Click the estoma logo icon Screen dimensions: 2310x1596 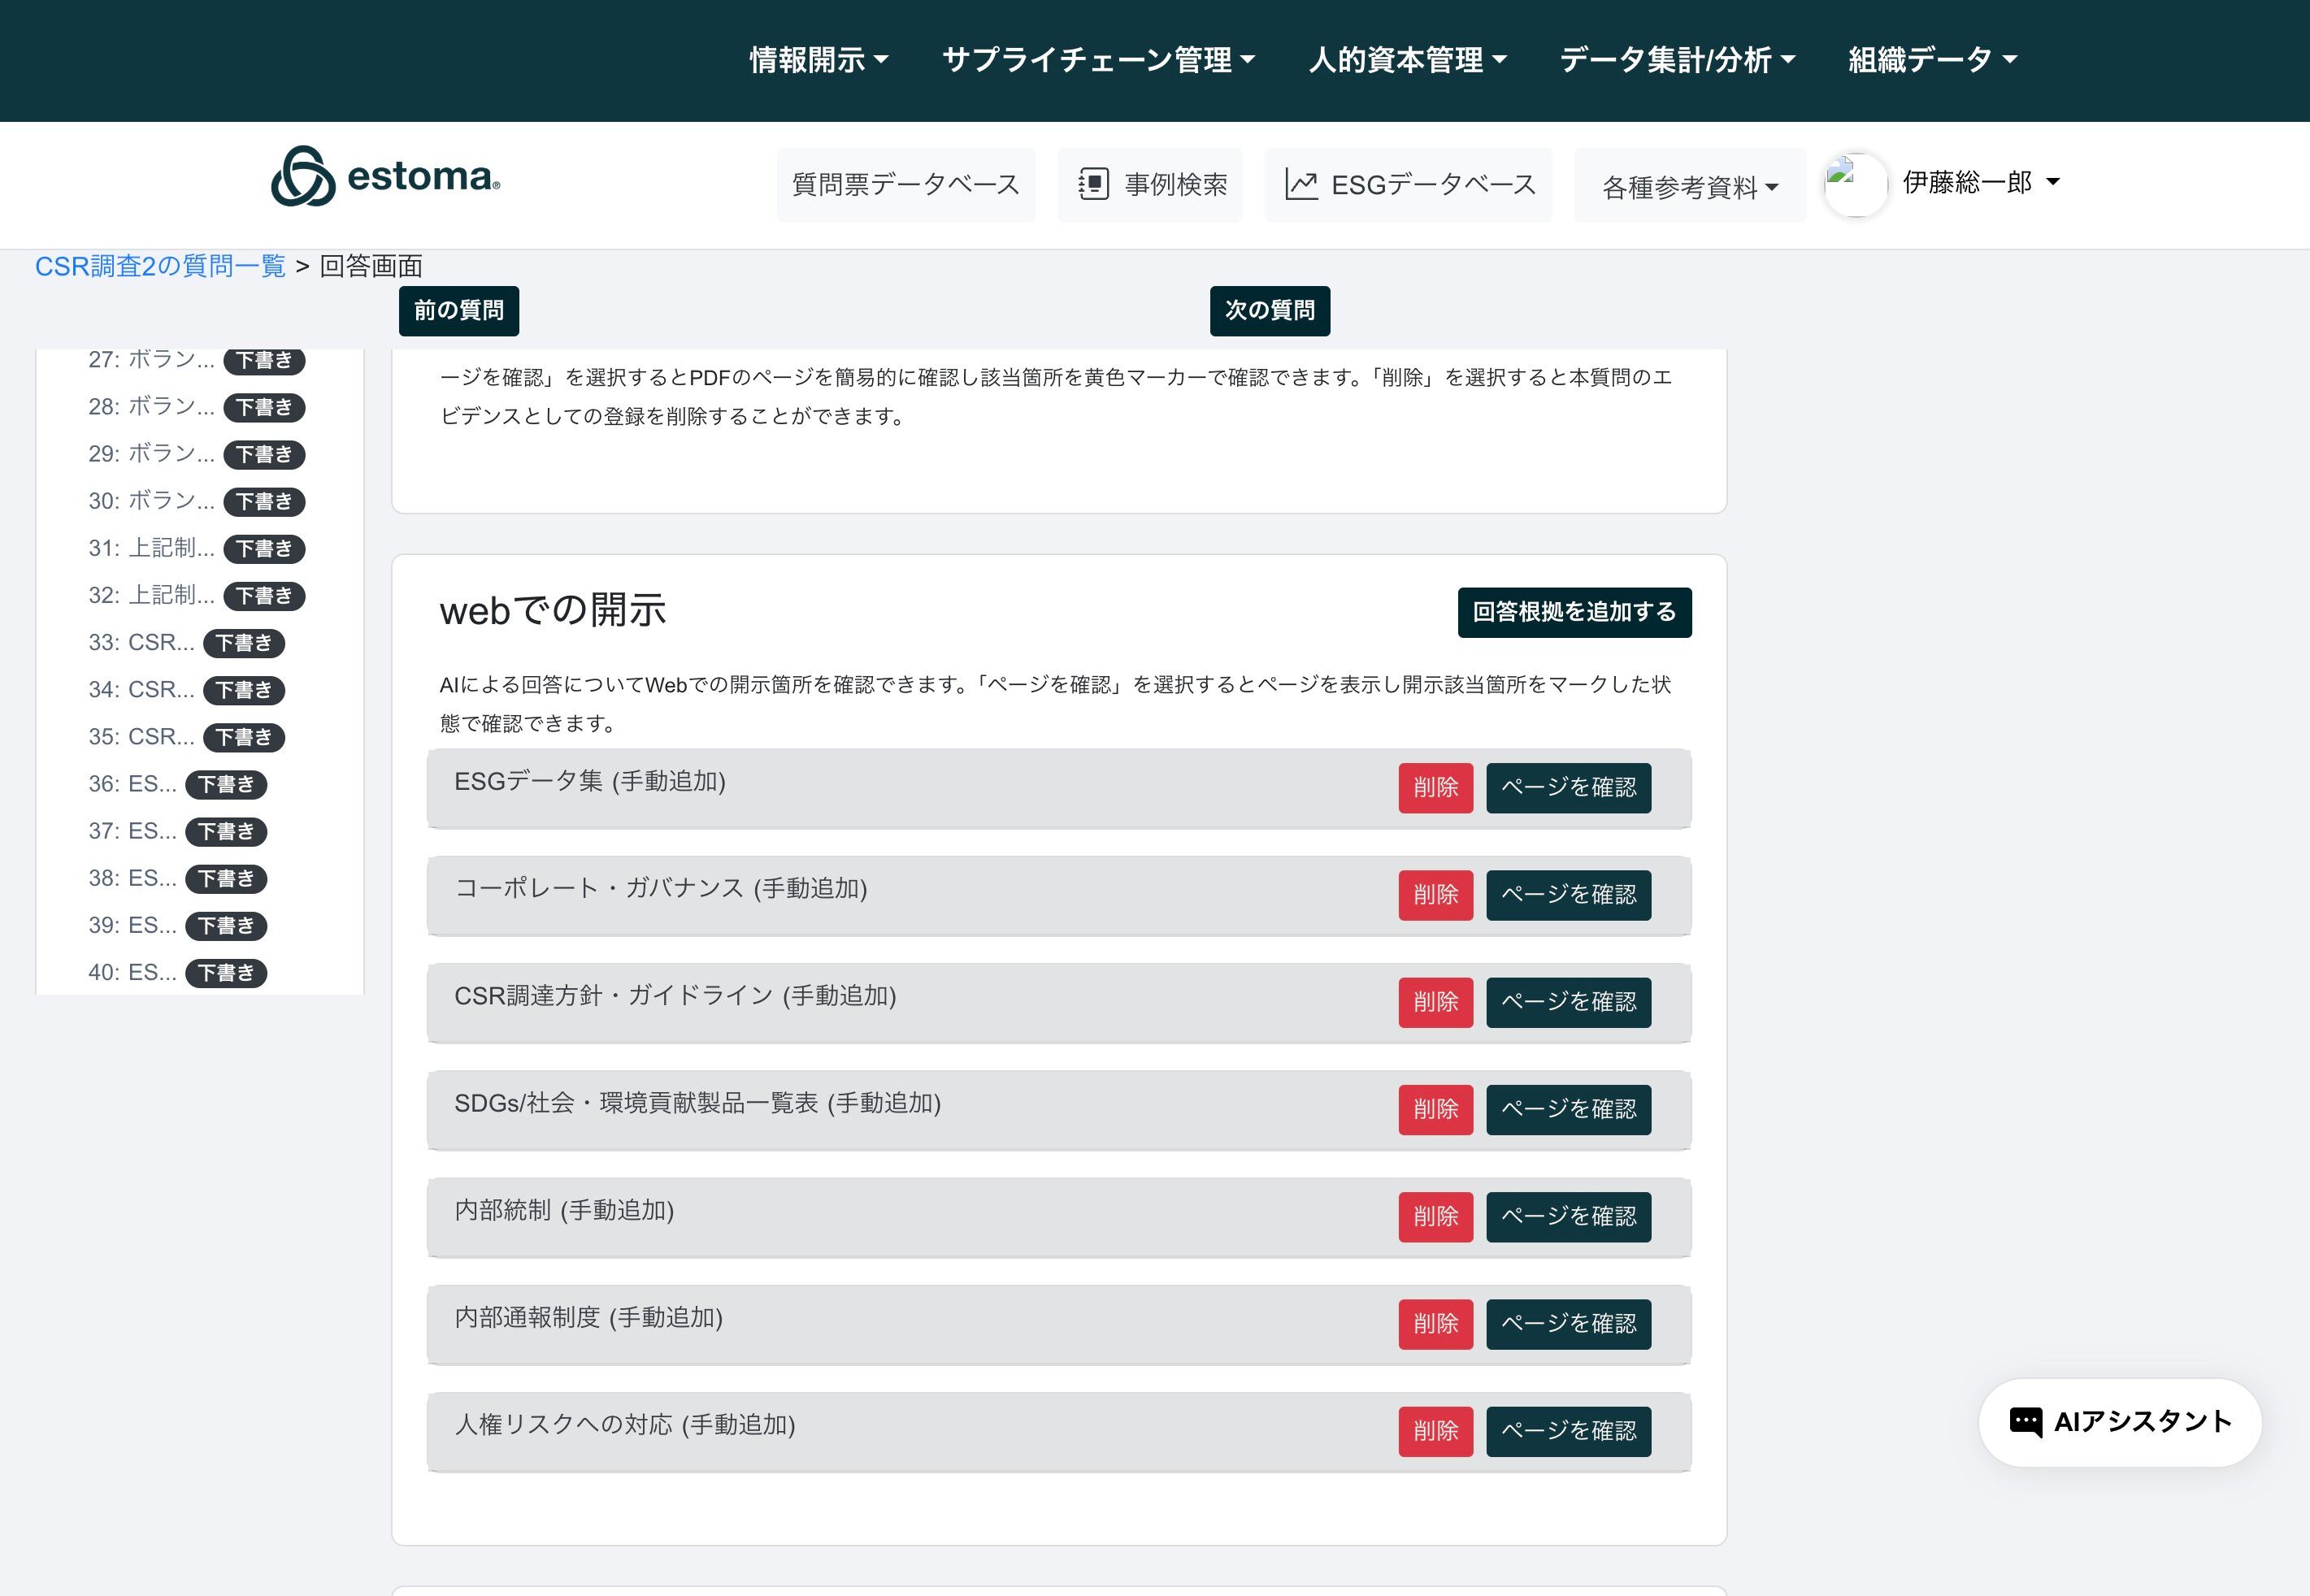click(303, 177)
